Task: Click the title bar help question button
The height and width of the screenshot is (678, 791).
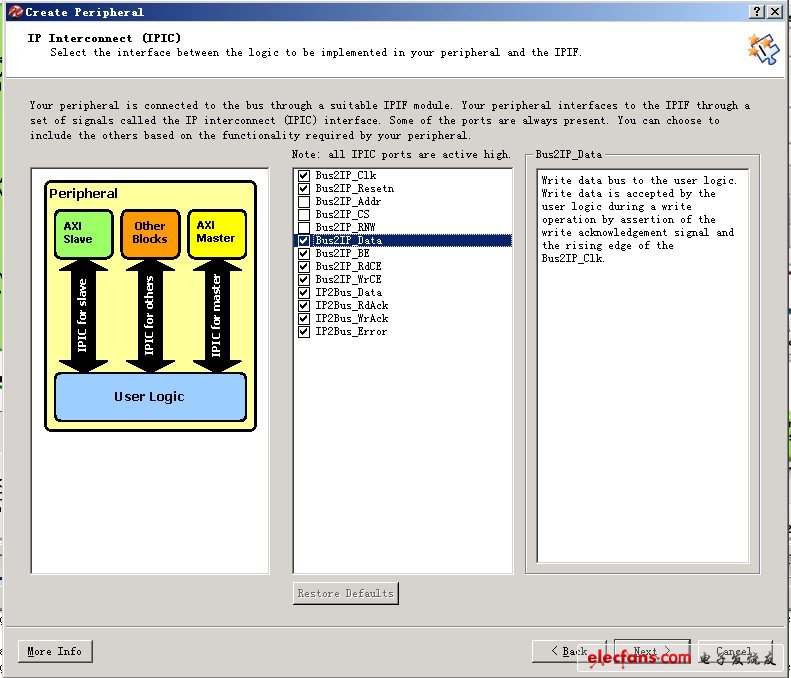Action: click(756, 11)
